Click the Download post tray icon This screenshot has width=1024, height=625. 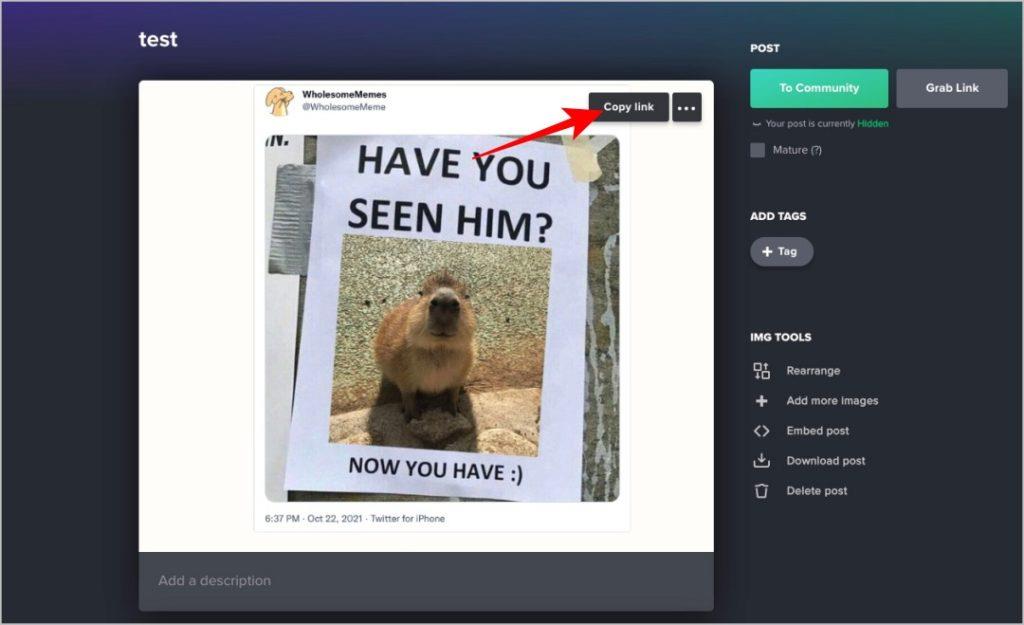coord(761,461)
